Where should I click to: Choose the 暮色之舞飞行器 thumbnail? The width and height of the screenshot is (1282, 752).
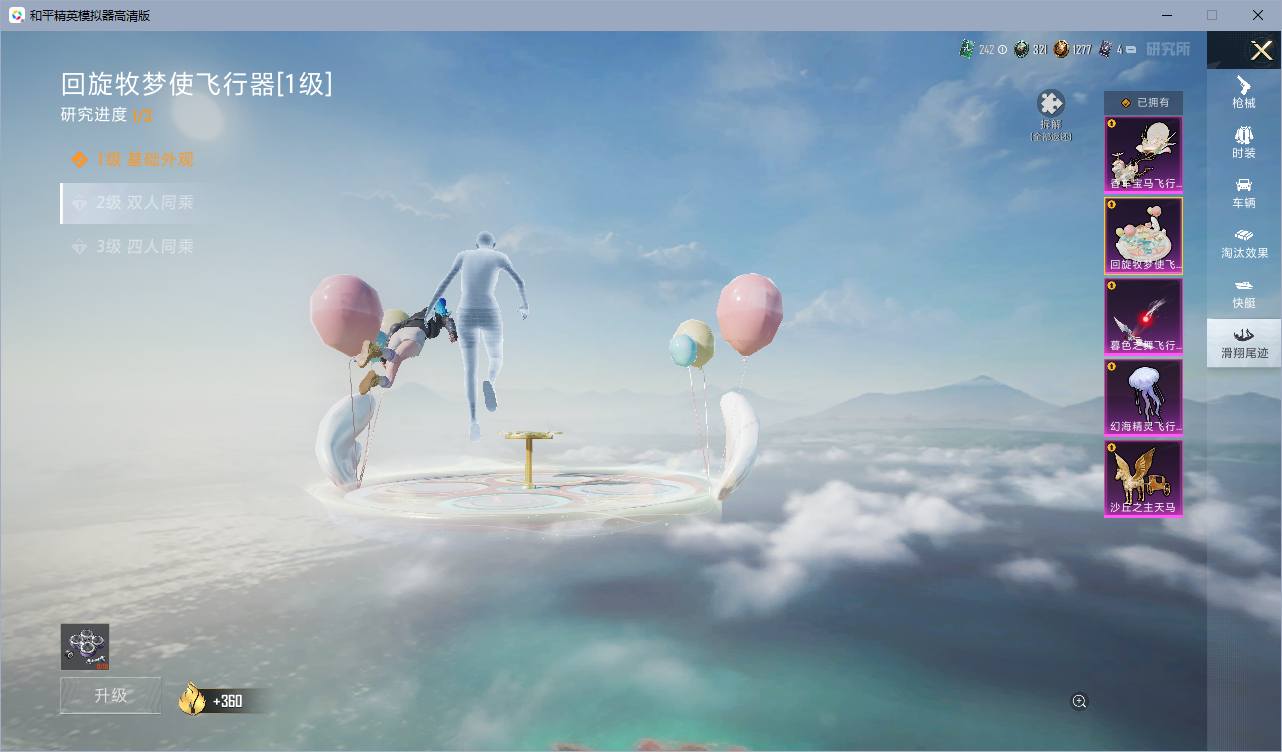pyautogui.click(x=1143, y=316)
